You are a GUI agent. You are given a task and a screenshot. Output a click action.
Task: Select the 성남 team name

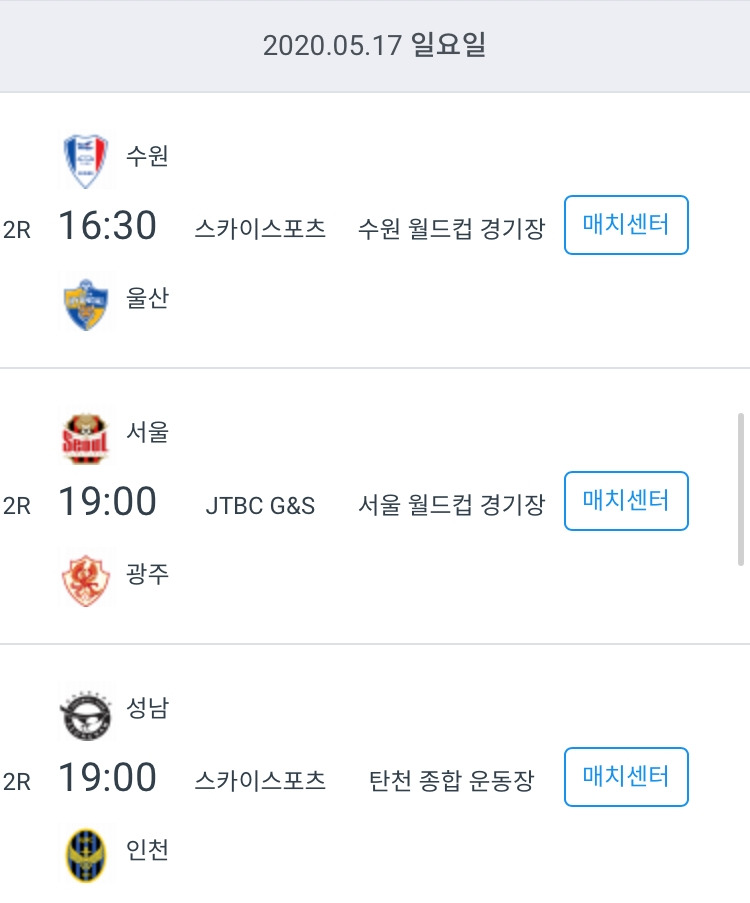[x=147, y=708]
